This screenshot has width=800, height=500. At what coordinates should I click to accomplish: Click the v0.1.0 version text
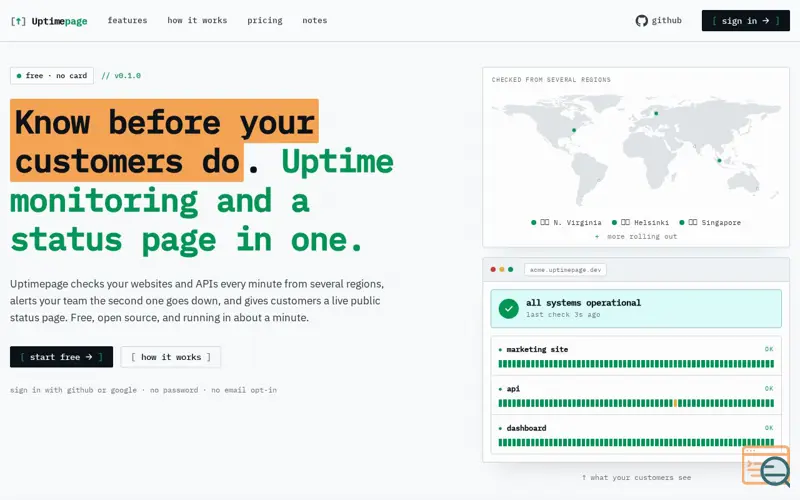coord(121,76)
